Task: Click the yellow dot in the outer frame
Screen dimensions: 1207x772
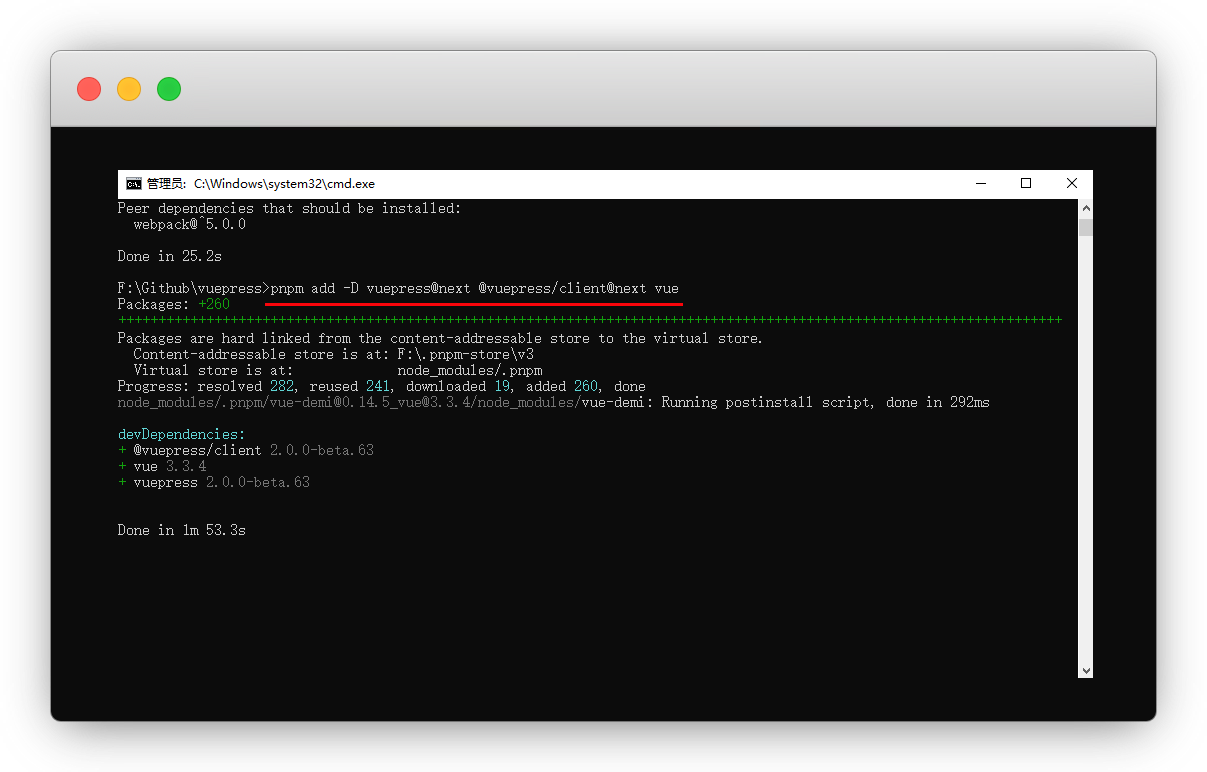Action: coord(129,89)
